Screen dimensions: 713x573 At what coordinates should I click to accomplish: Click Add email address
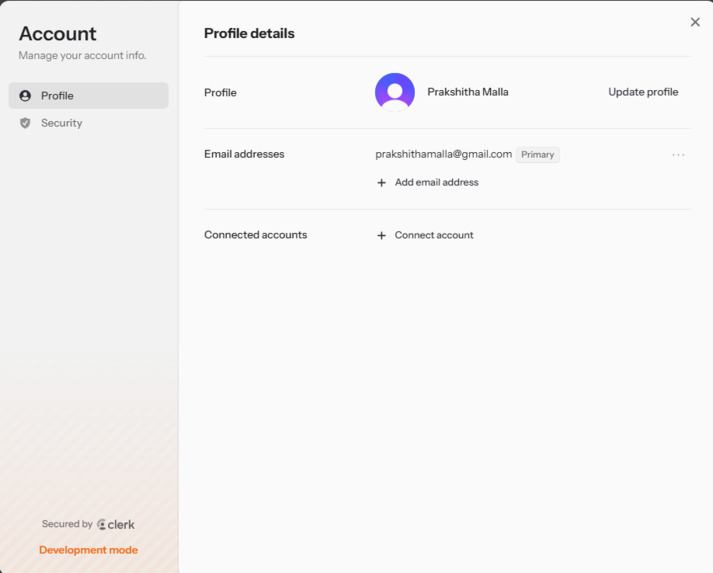(427, 182)
